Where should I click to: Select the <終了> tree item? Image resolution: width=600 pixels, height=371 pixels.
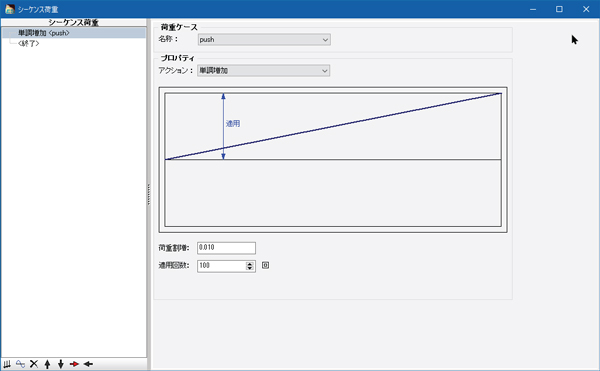(29, 43)
